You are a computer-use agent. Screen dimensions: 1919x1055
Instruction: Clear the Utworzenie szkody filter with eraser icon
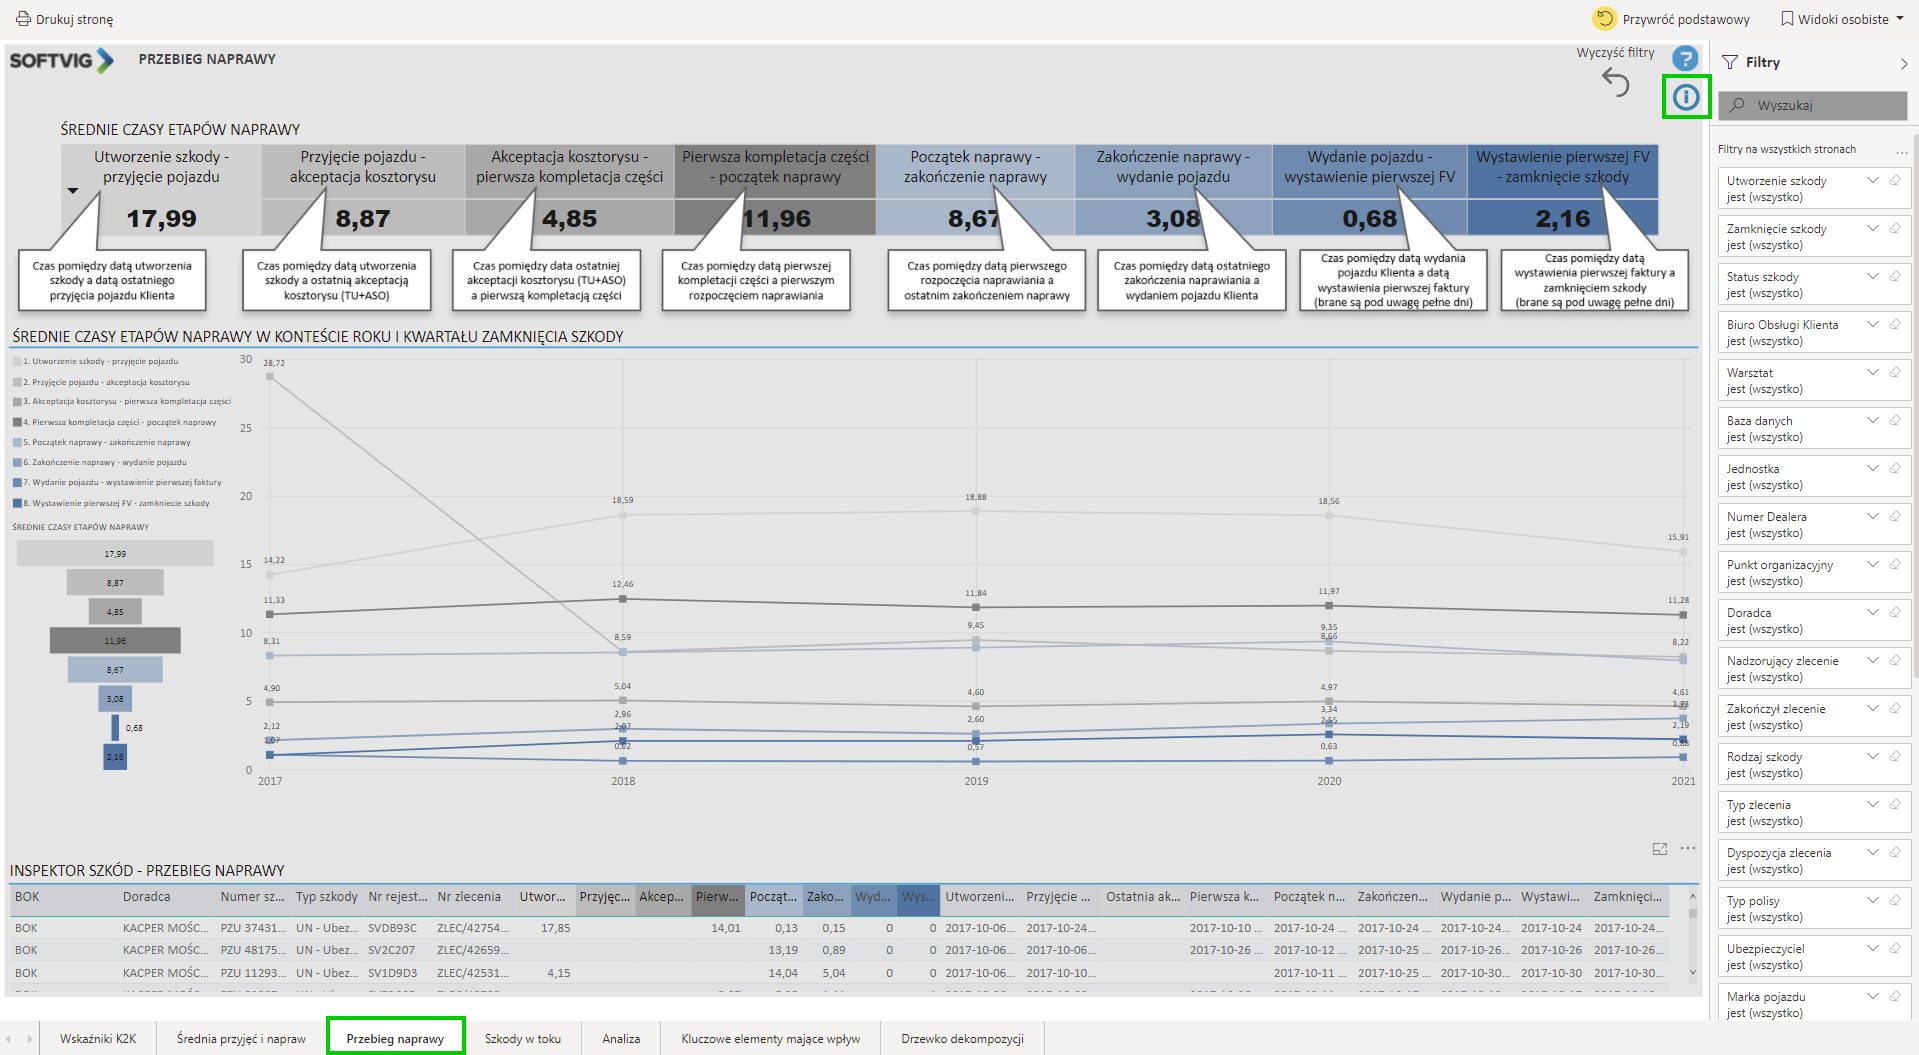[x=1894, y=181]
